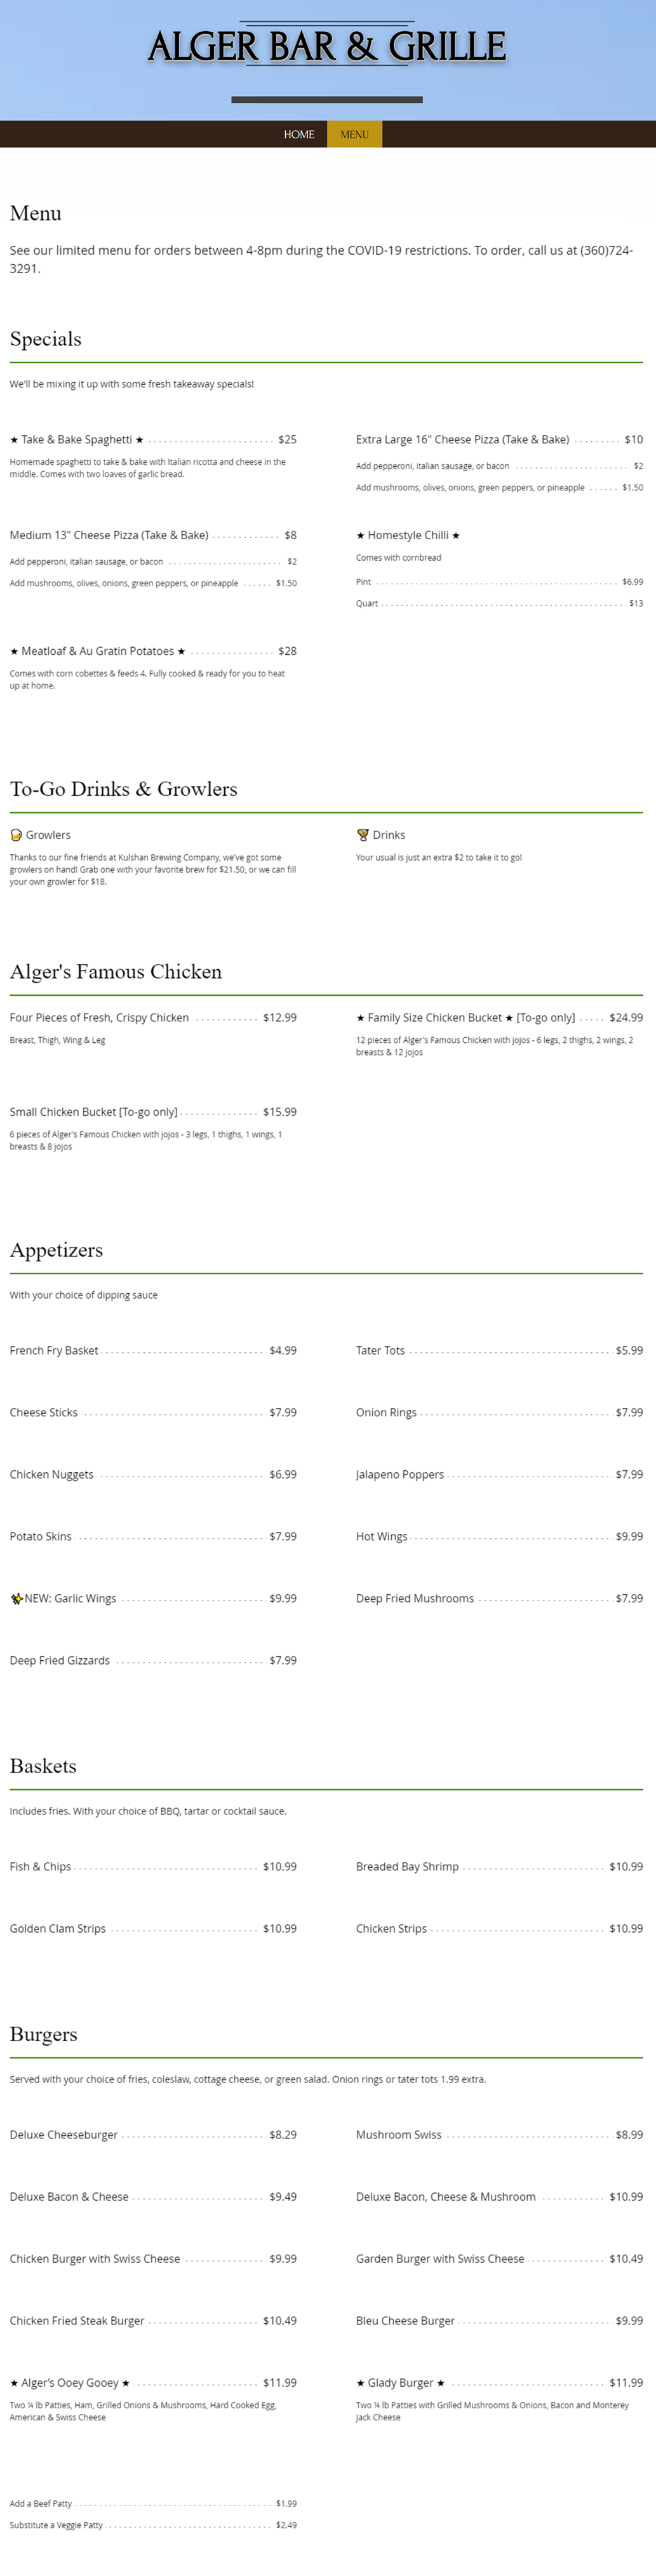Click the star before Meatloaf & Au Gratin Potatoes
The image size is (656, 2576).
coord(14,652)
